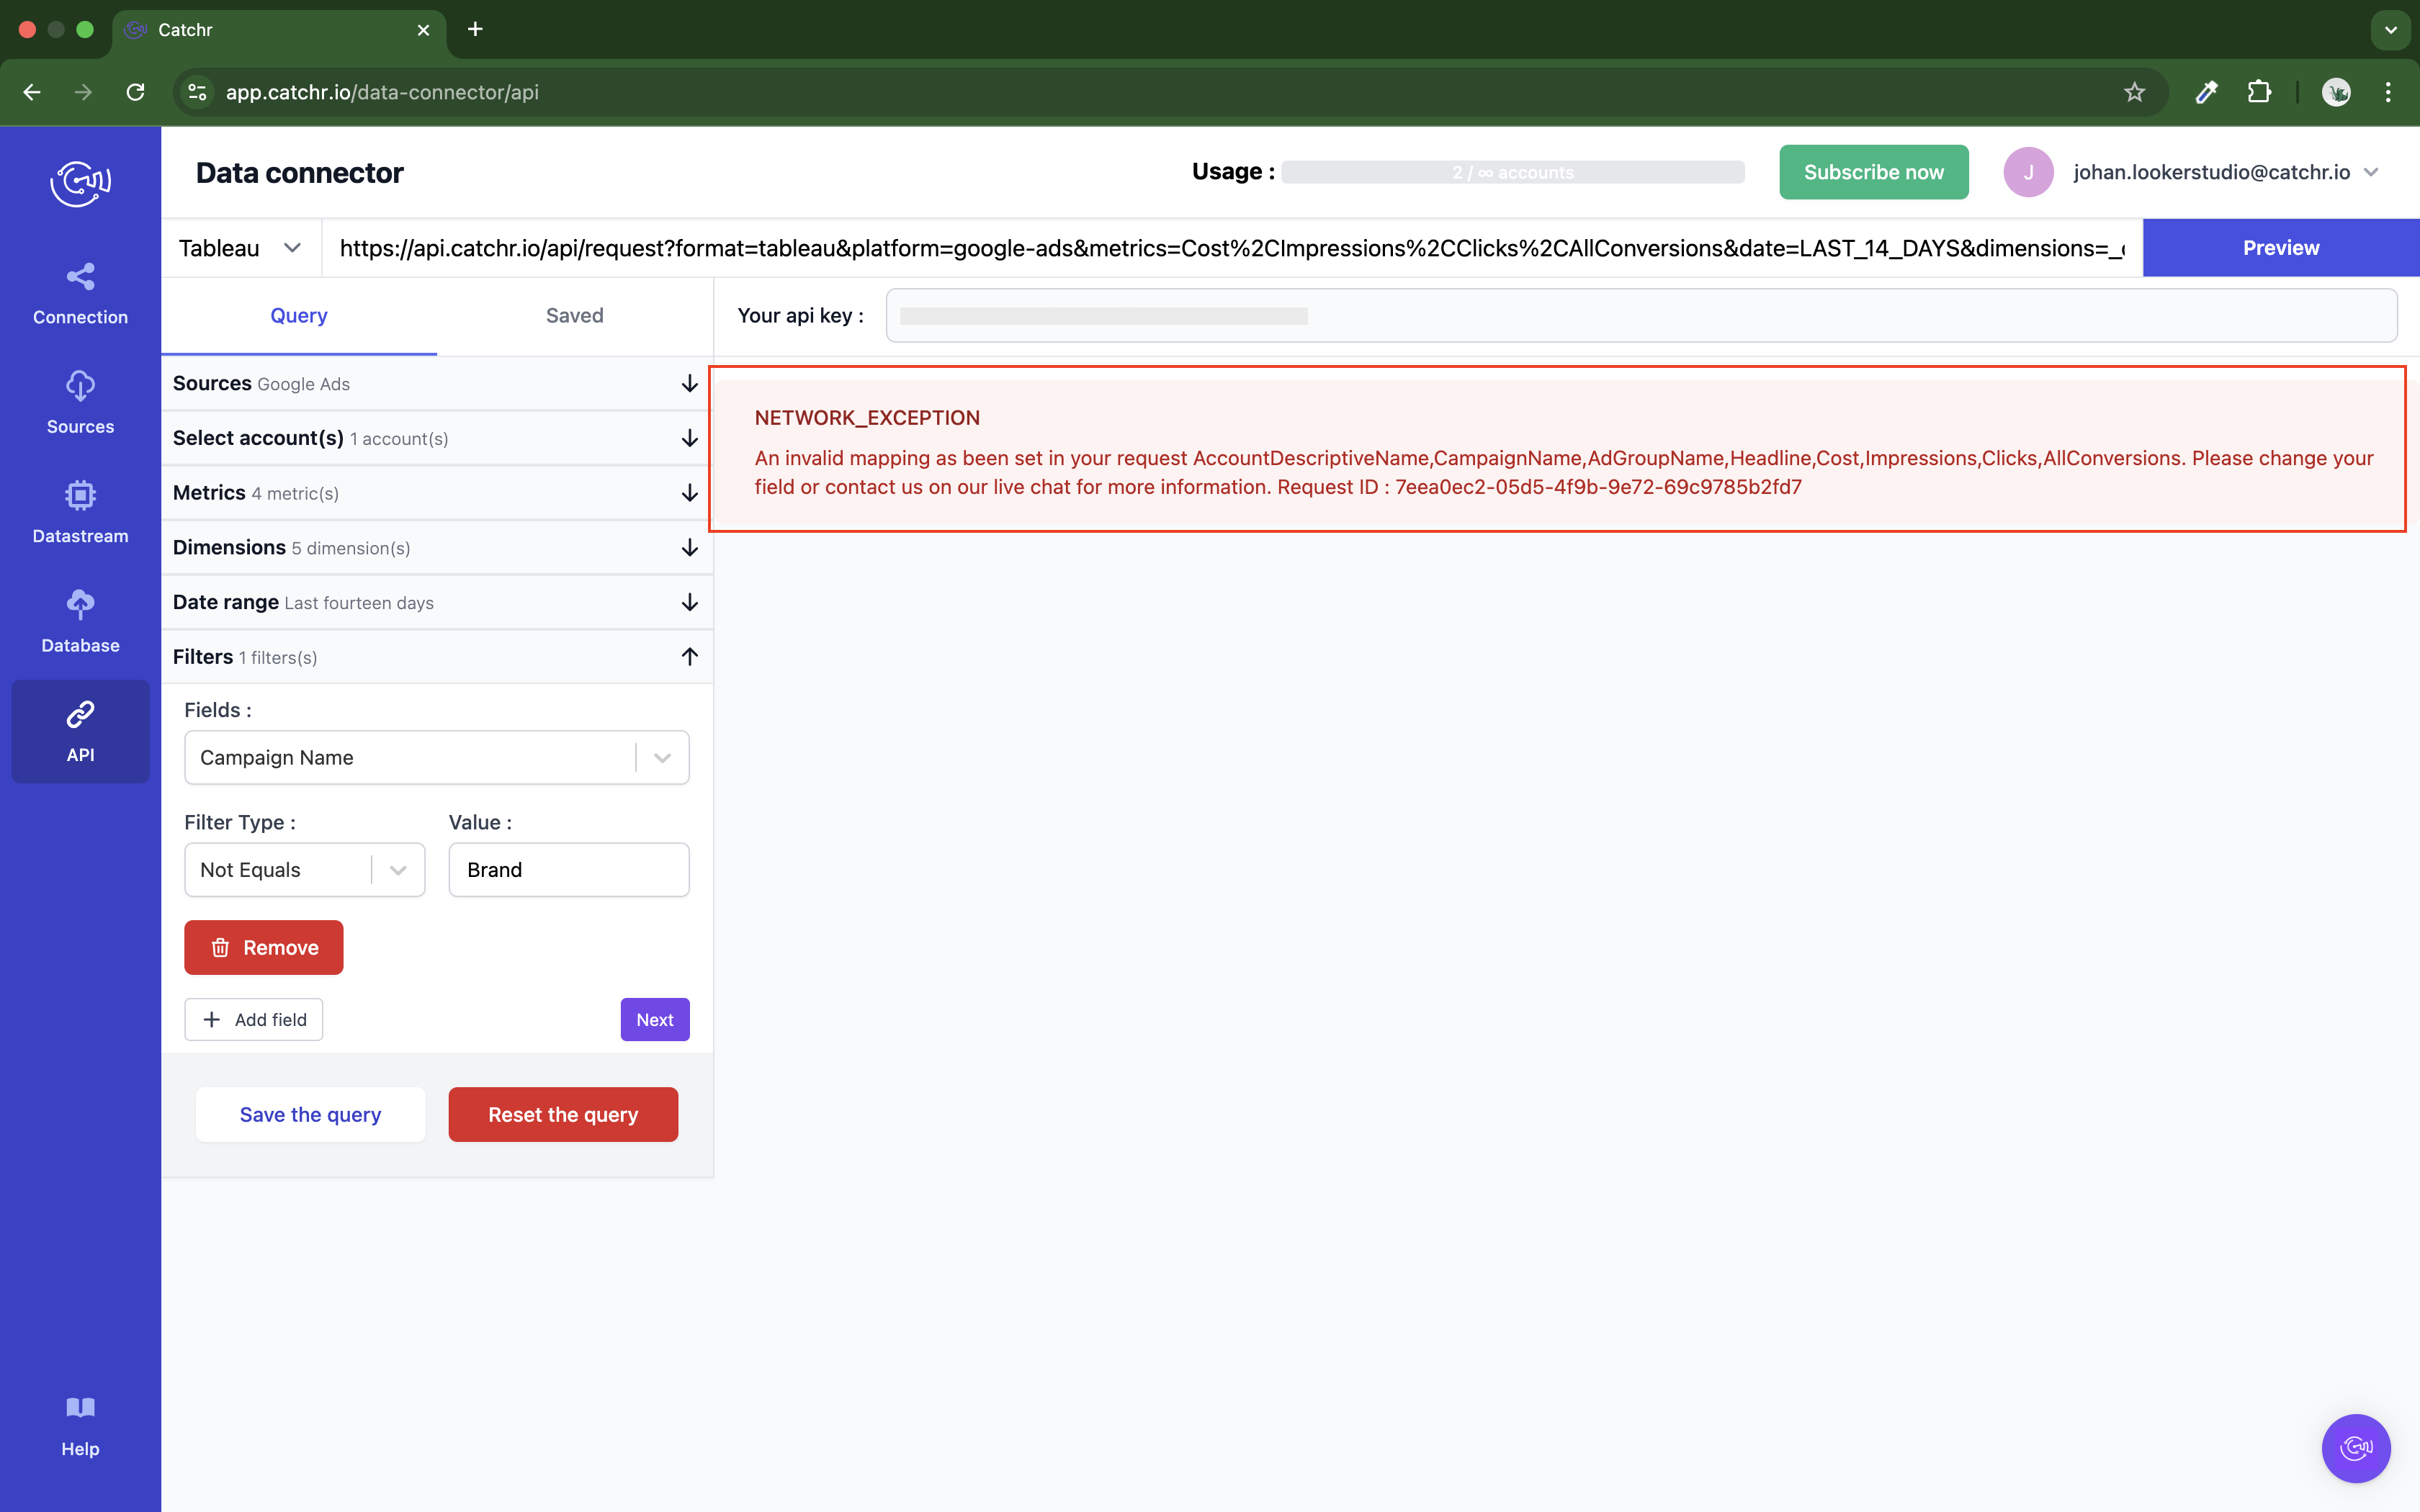The width and height of the screenshot is (2420, 1512).
Task: Click the Data connector page title
Action: click(x=299, y=173)
